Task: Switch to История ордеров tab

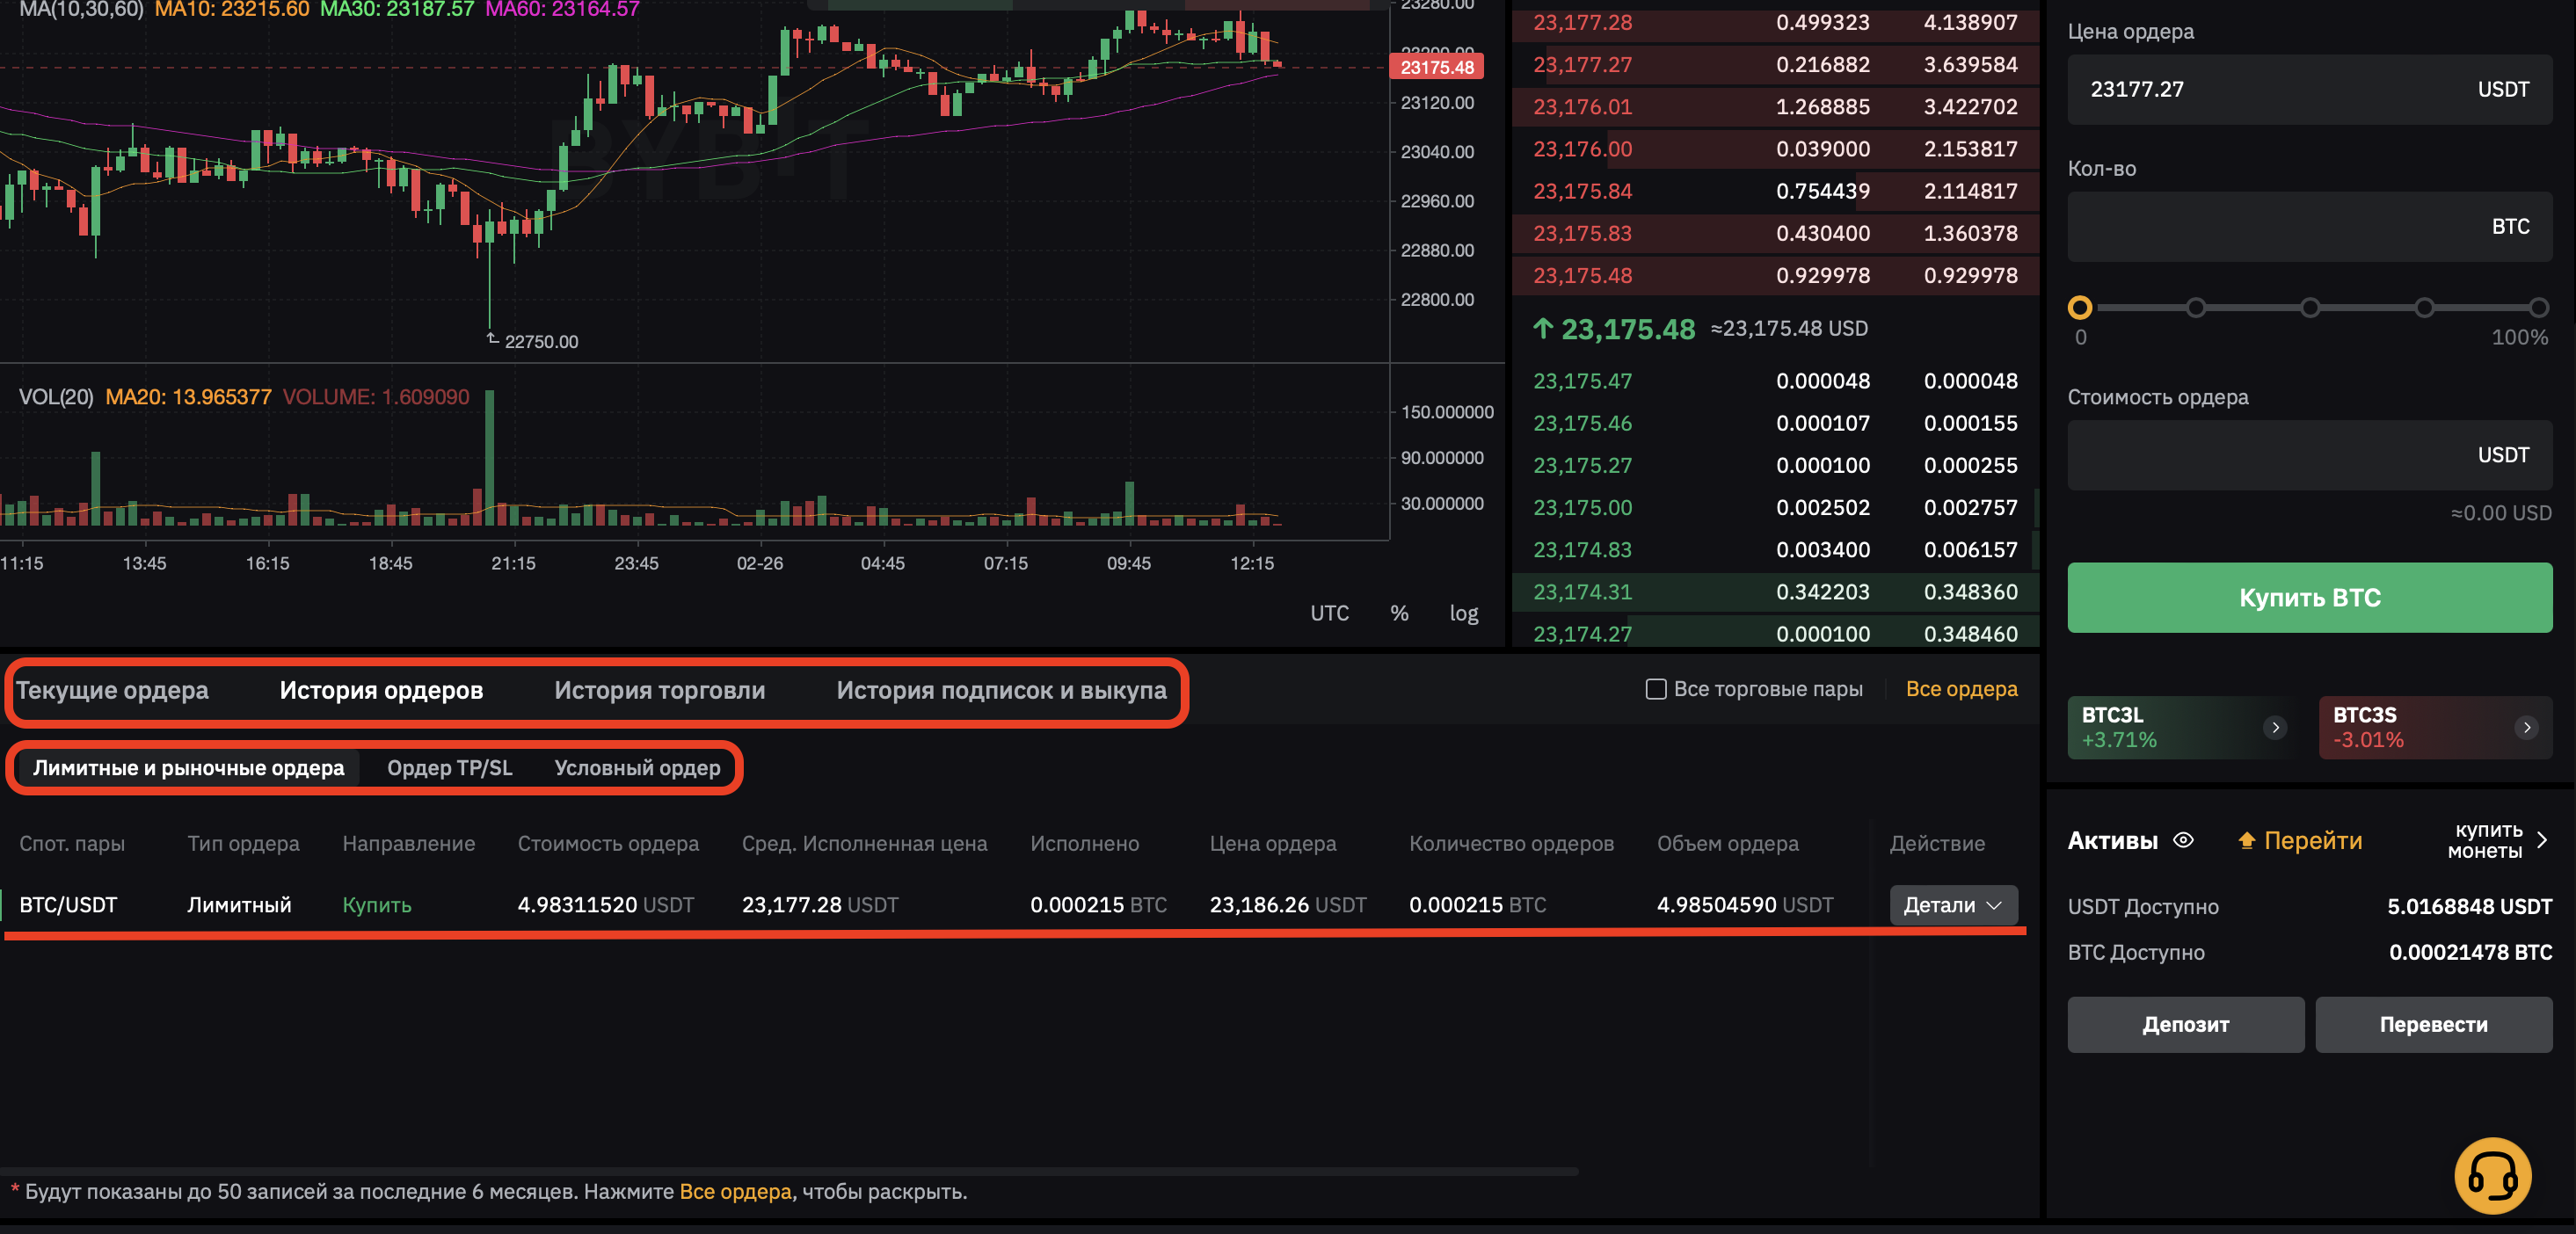Action: (x=381, y=690)
